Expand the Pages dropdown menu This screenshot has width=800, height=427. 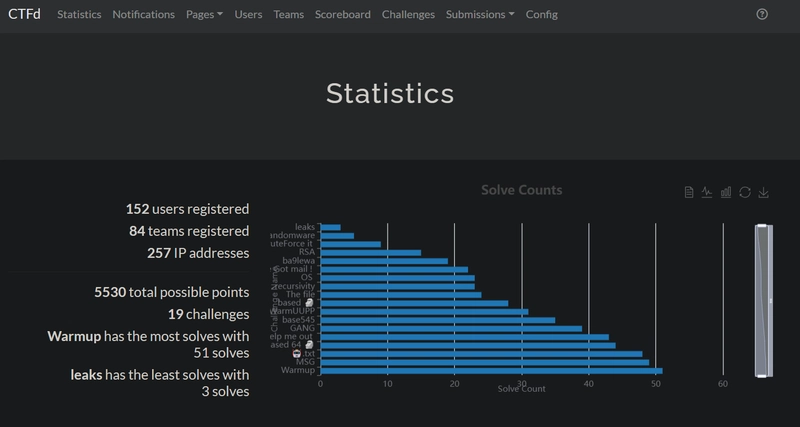tap(204, 15)
